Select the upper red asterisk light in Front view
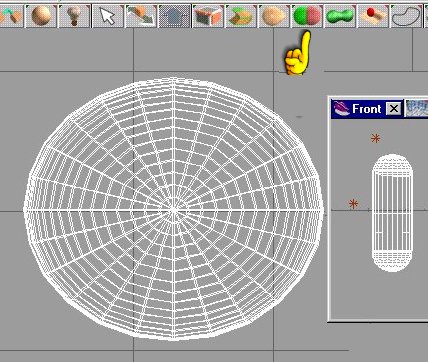428x362 pixels. [x=376, y=138]
